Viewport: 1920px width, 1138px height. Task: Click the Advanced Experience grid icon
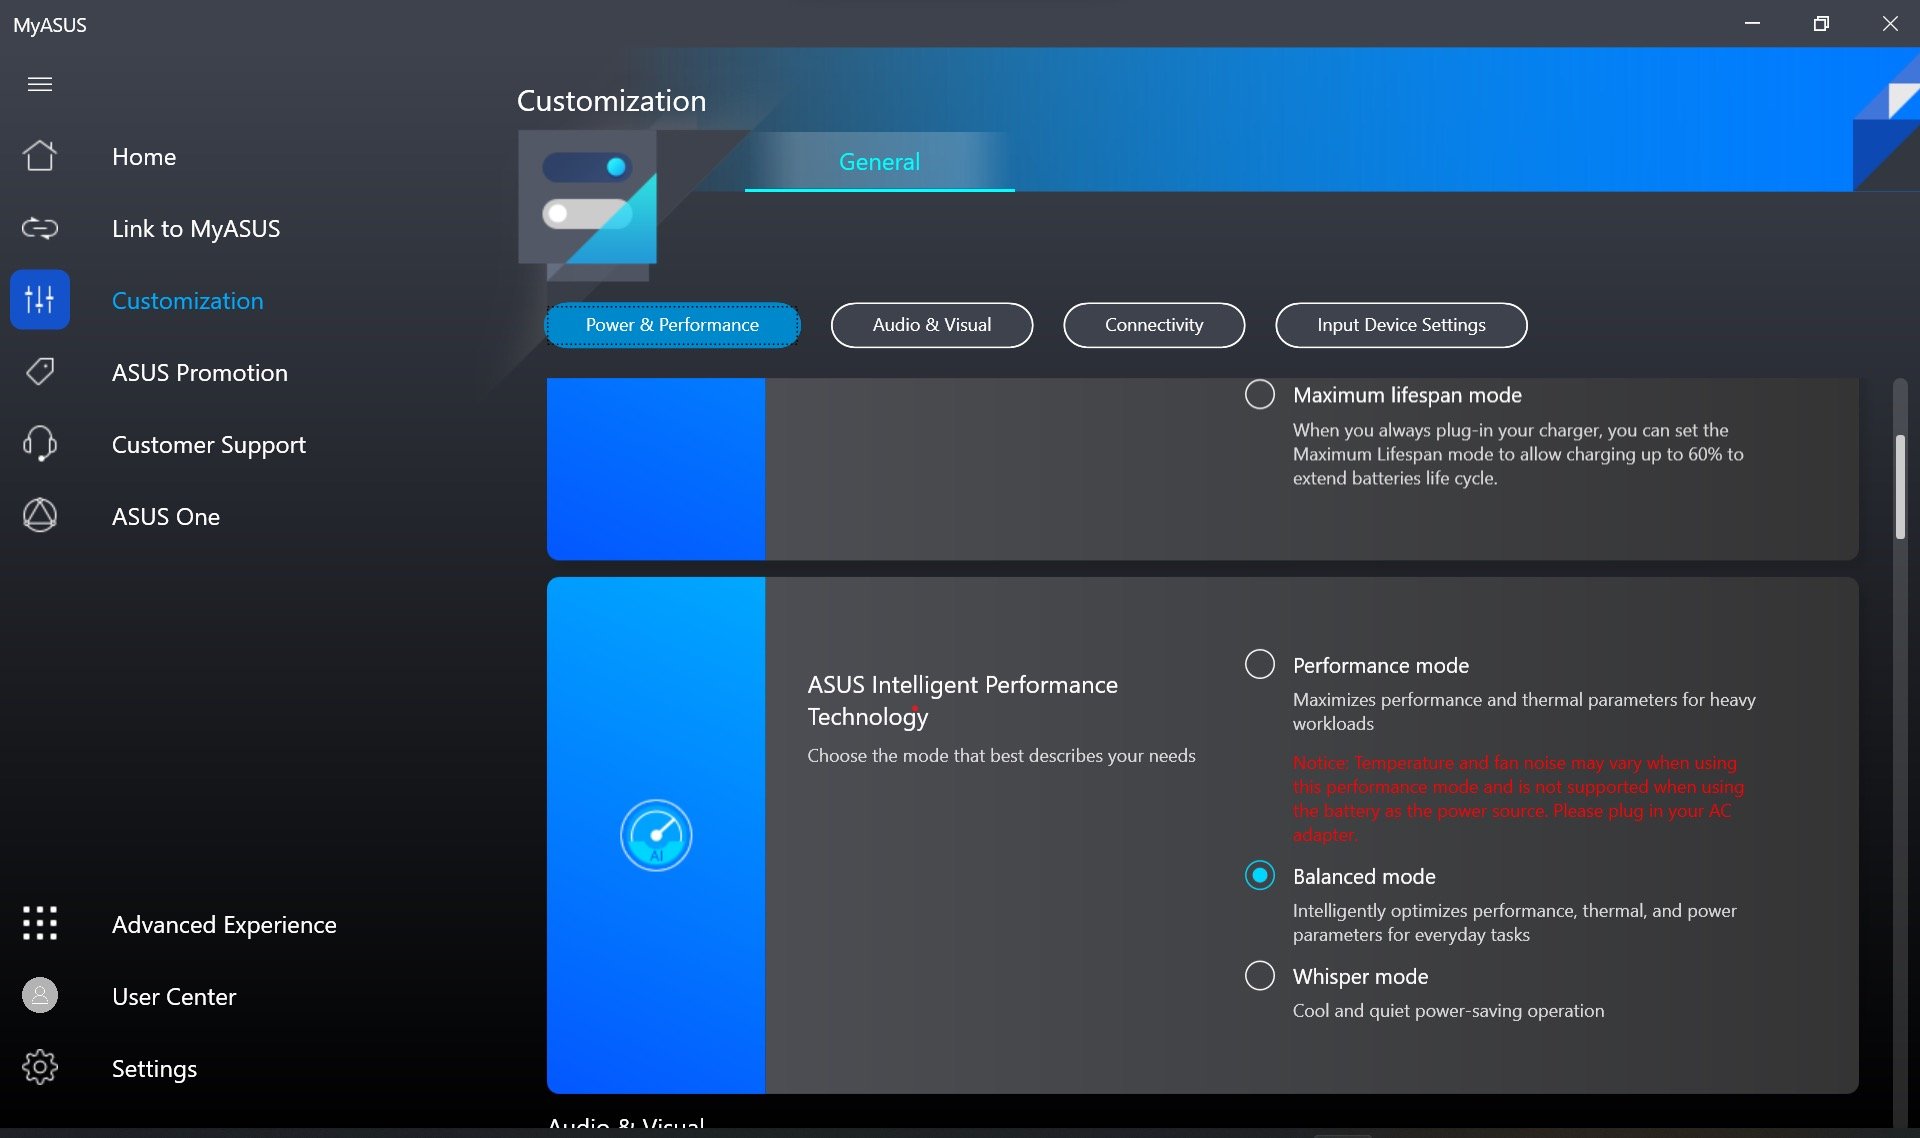(39, 923)
